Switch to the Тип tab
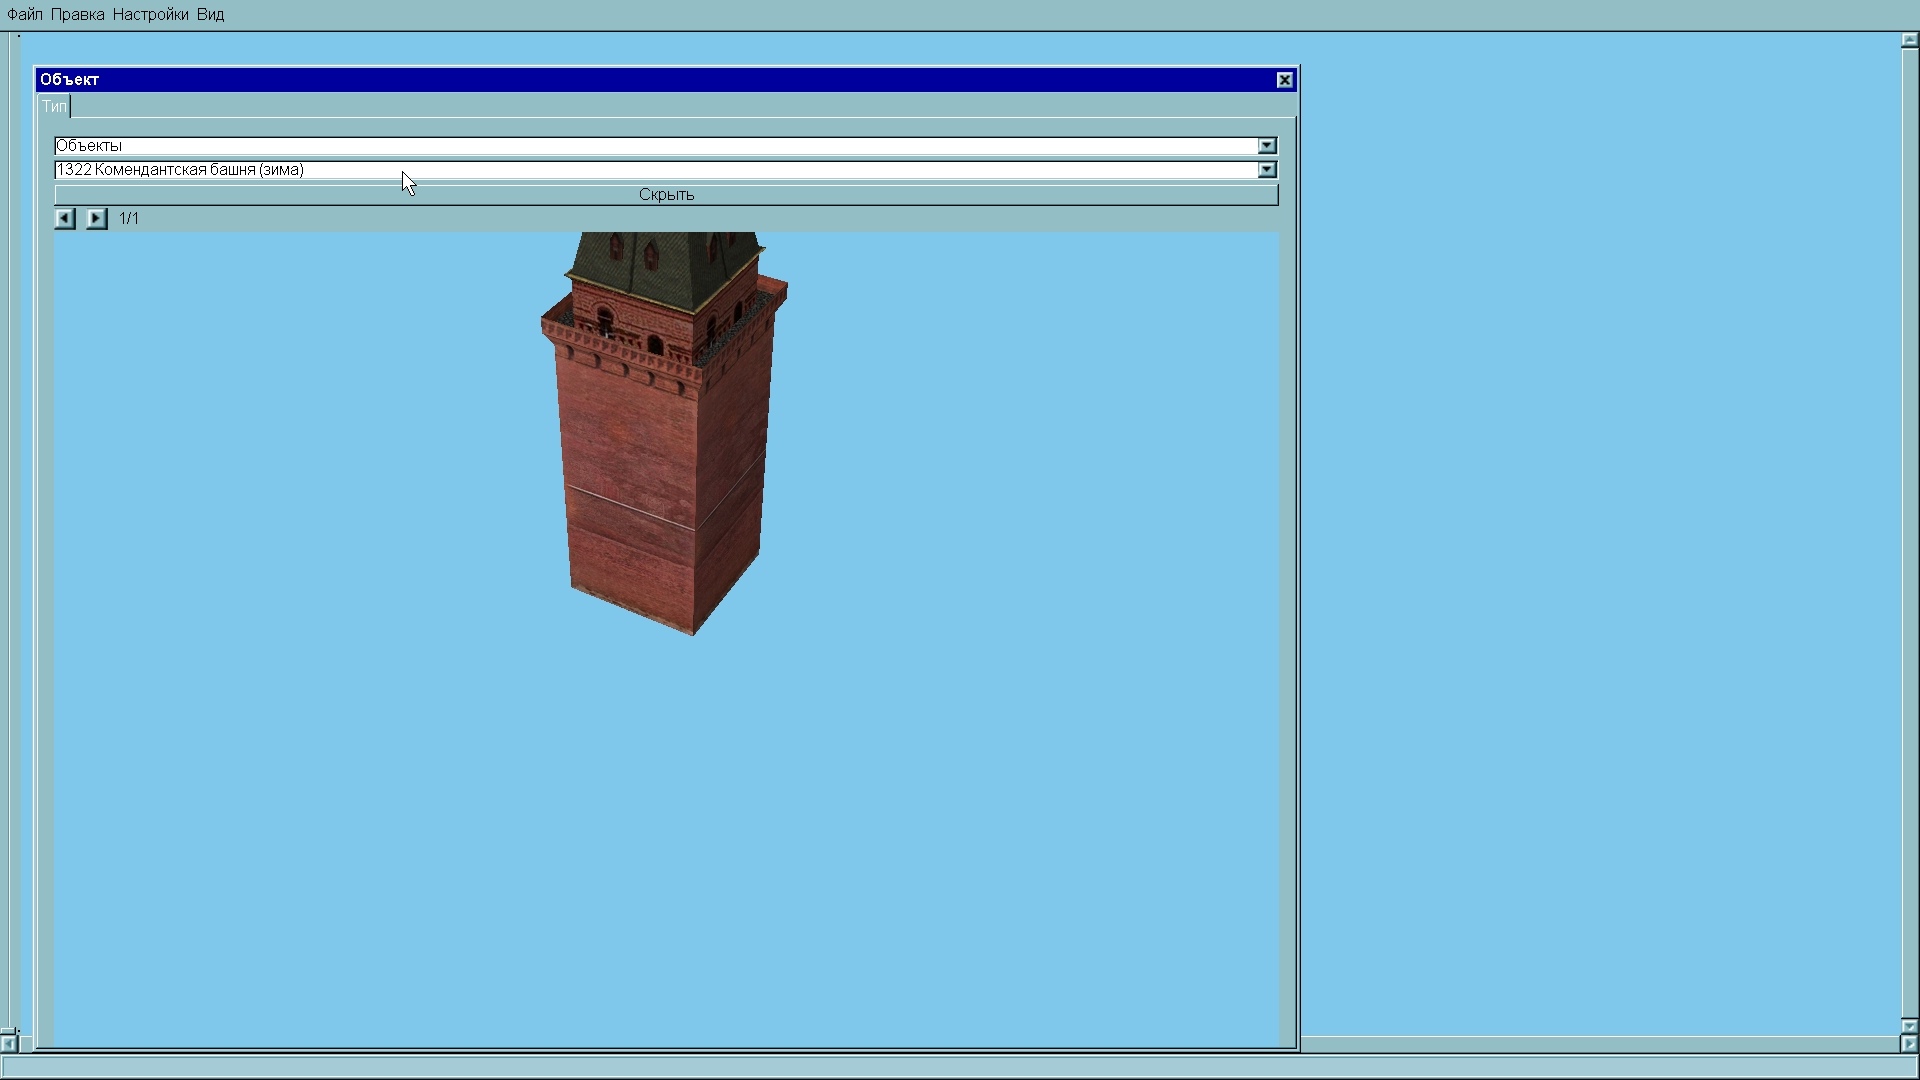 54,106
